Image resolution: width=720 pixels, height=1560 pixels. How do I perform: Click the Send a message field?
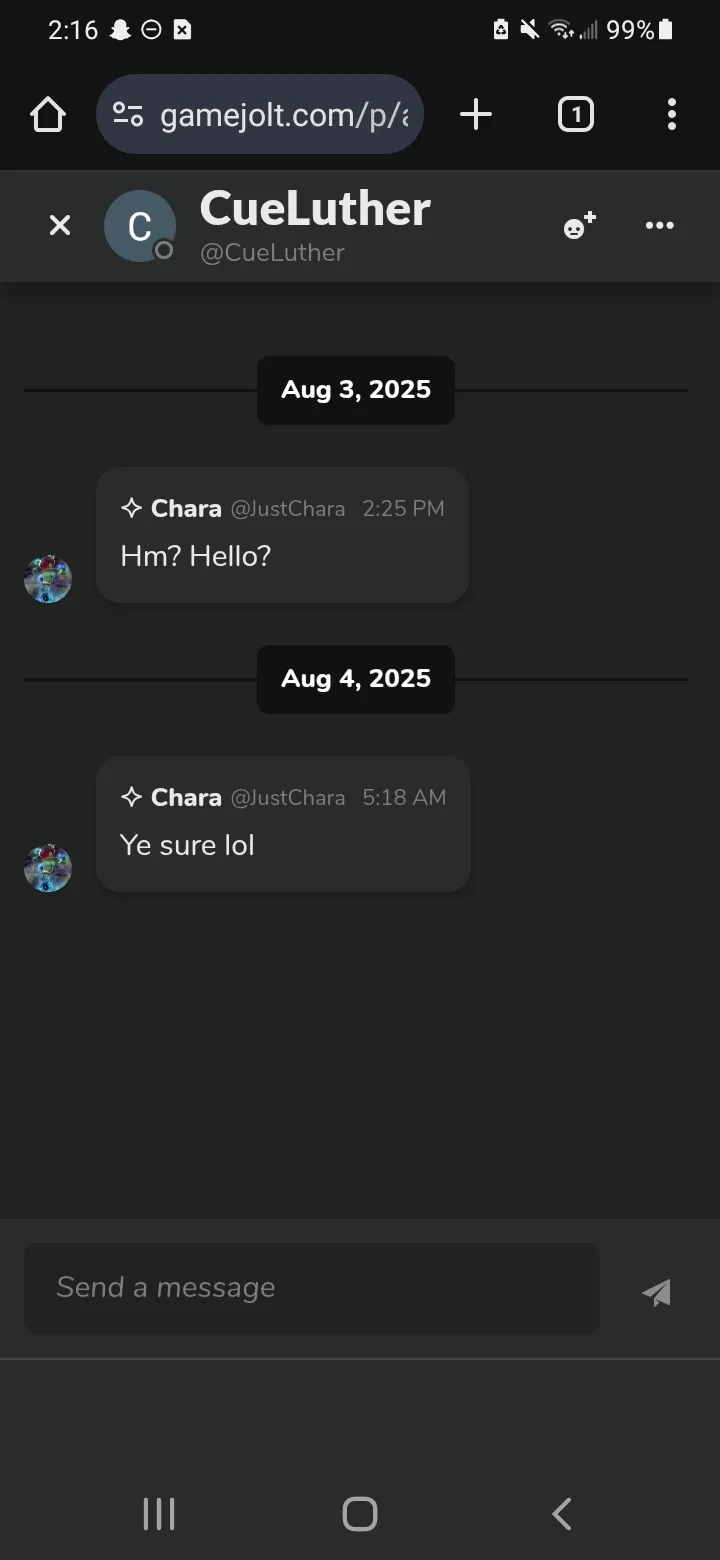coord(312,1288)
